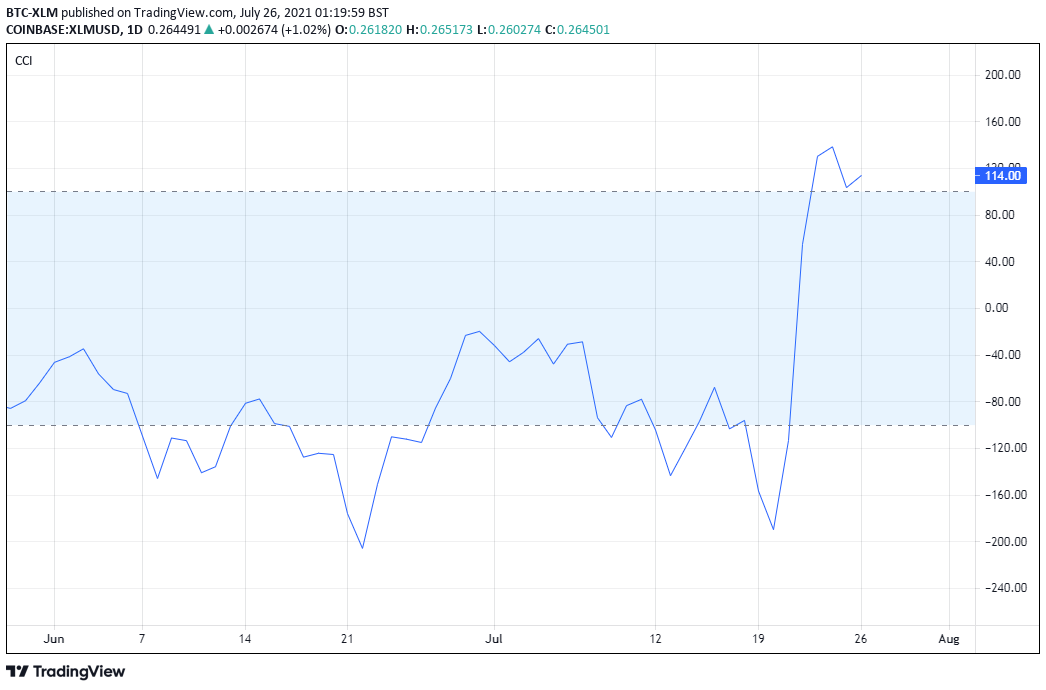The width and height of the screenshot is (1046, 690).
Task: Click the +0.002674 (+1.02%) change text
Action: click(274, 29)
